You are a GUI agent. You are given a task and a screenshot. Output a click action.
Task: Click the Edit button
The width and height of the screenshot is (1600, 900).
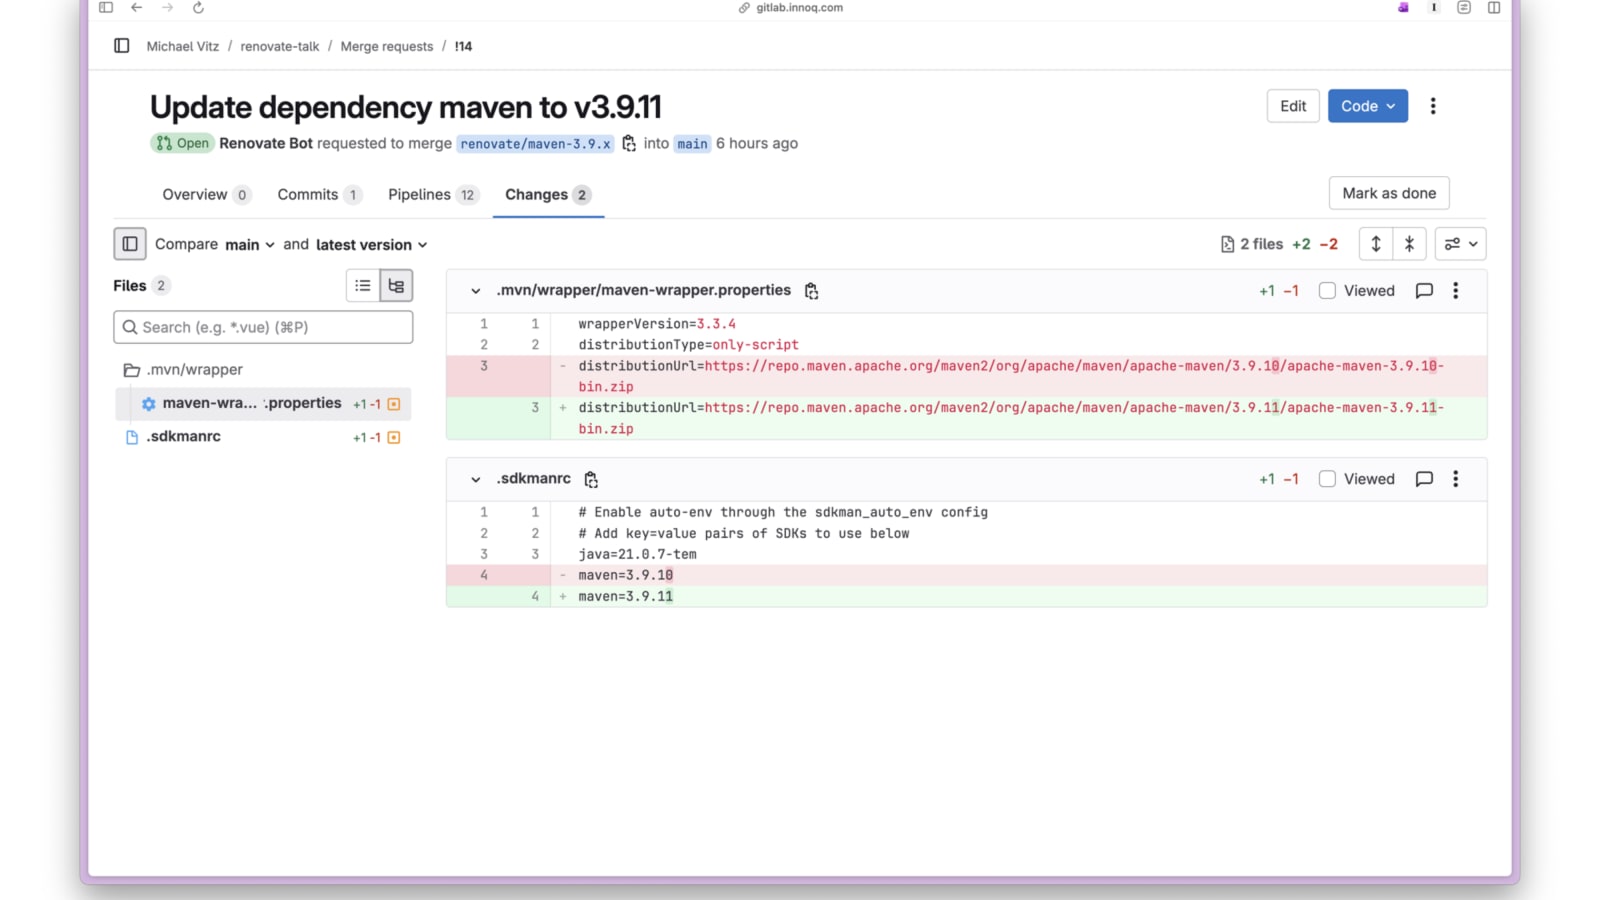coord(1293,106)
